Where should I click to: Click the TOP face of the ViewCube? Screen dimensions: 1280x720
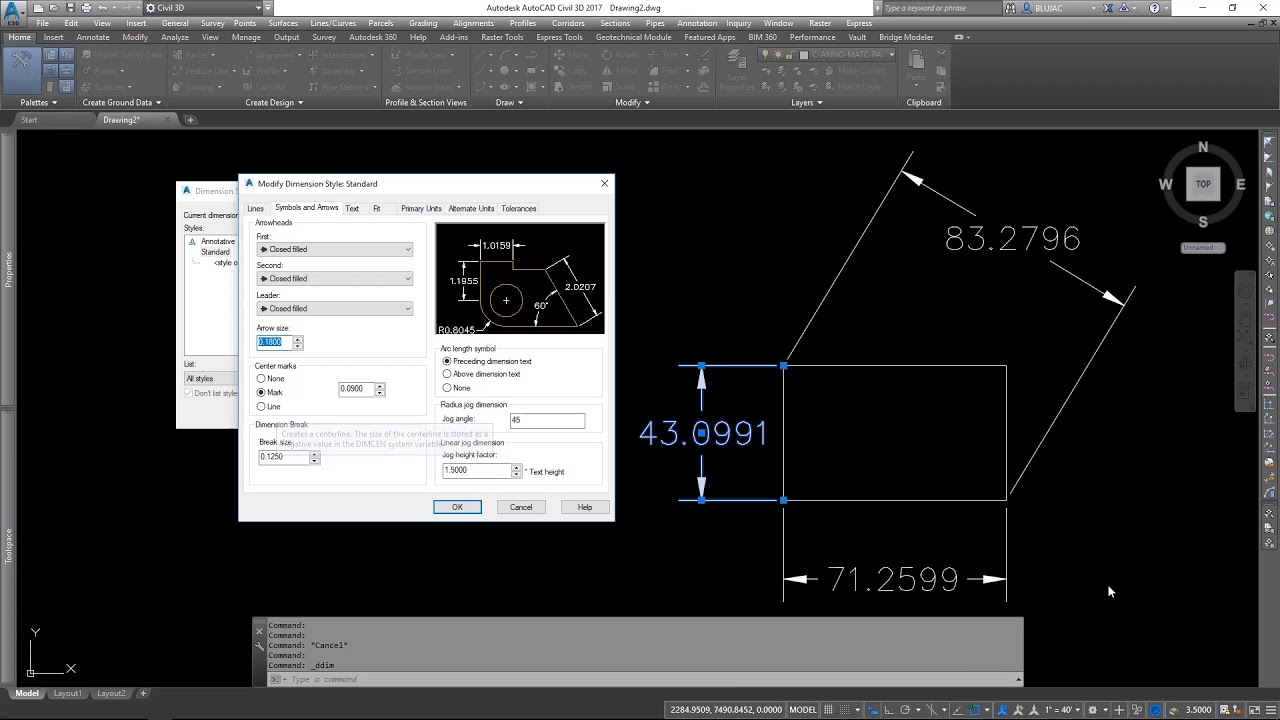1203,184
